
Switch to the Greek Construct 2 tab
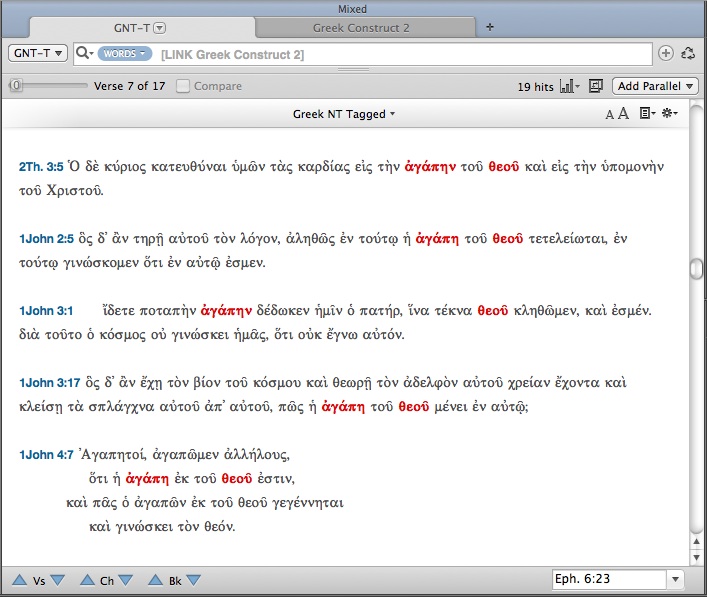point(364,28)
